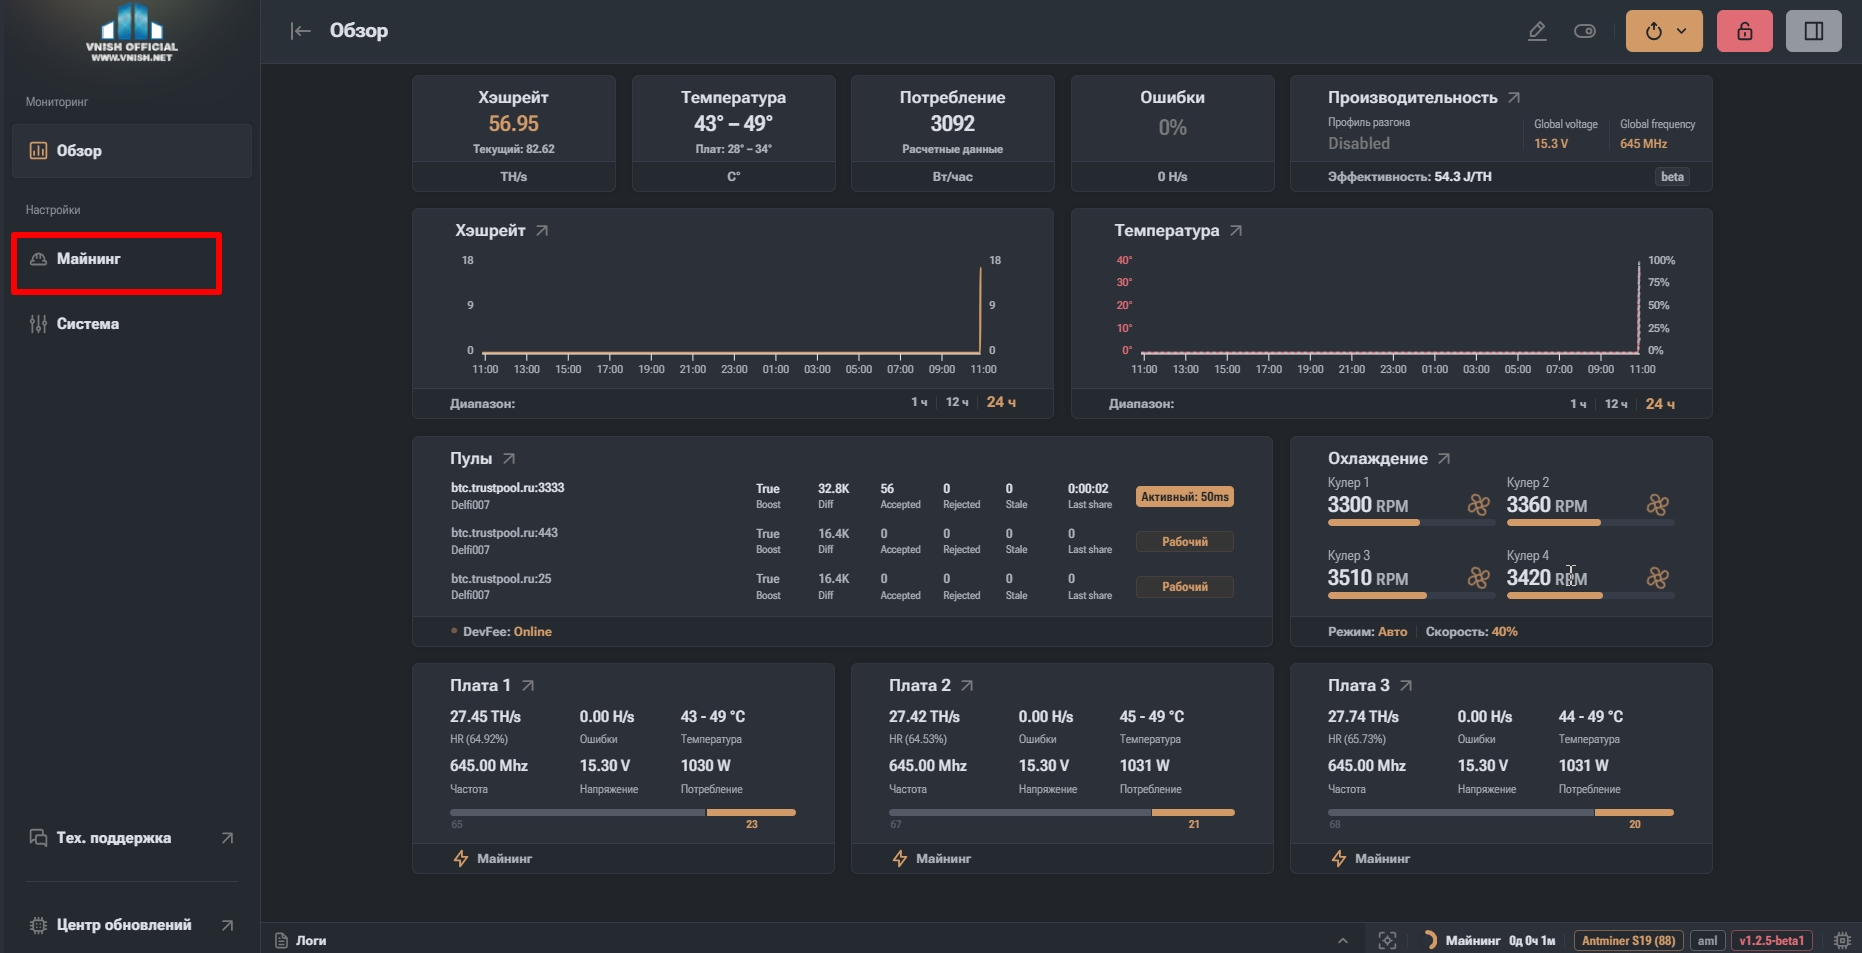Select 24 ч range on Температура chart
1862x953 pixels.
click(x=1660, y=404)
